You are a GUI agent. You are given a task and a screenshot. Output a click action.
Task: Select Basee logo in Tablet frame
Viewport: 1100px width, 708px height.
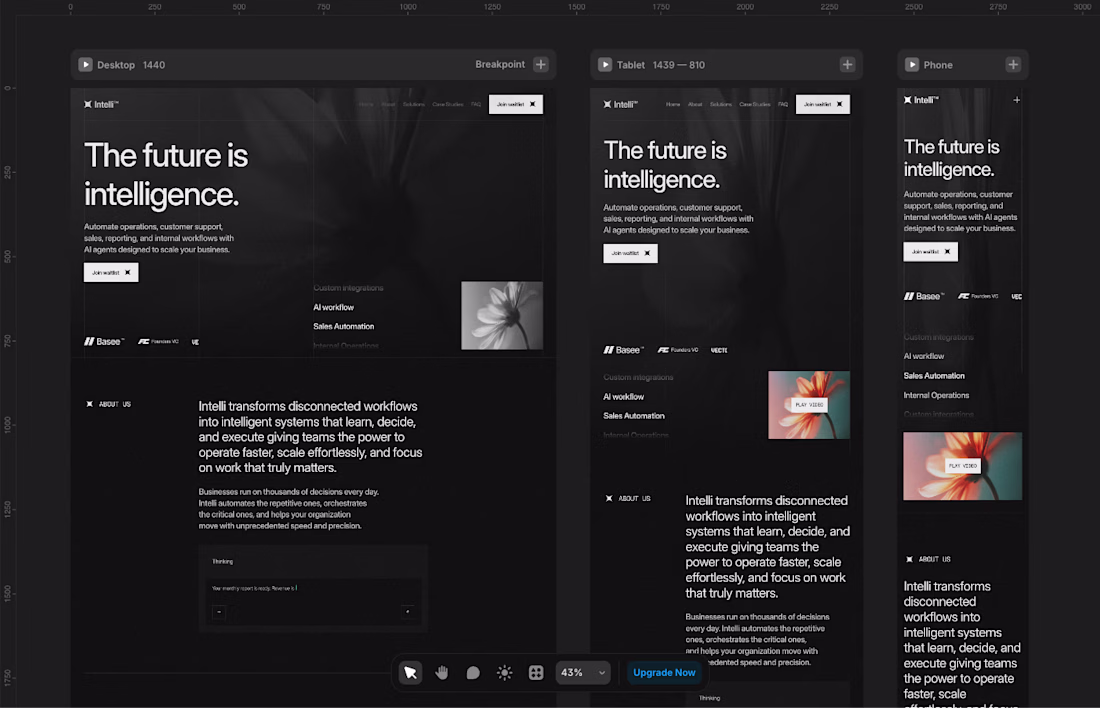tap(623, 349)
